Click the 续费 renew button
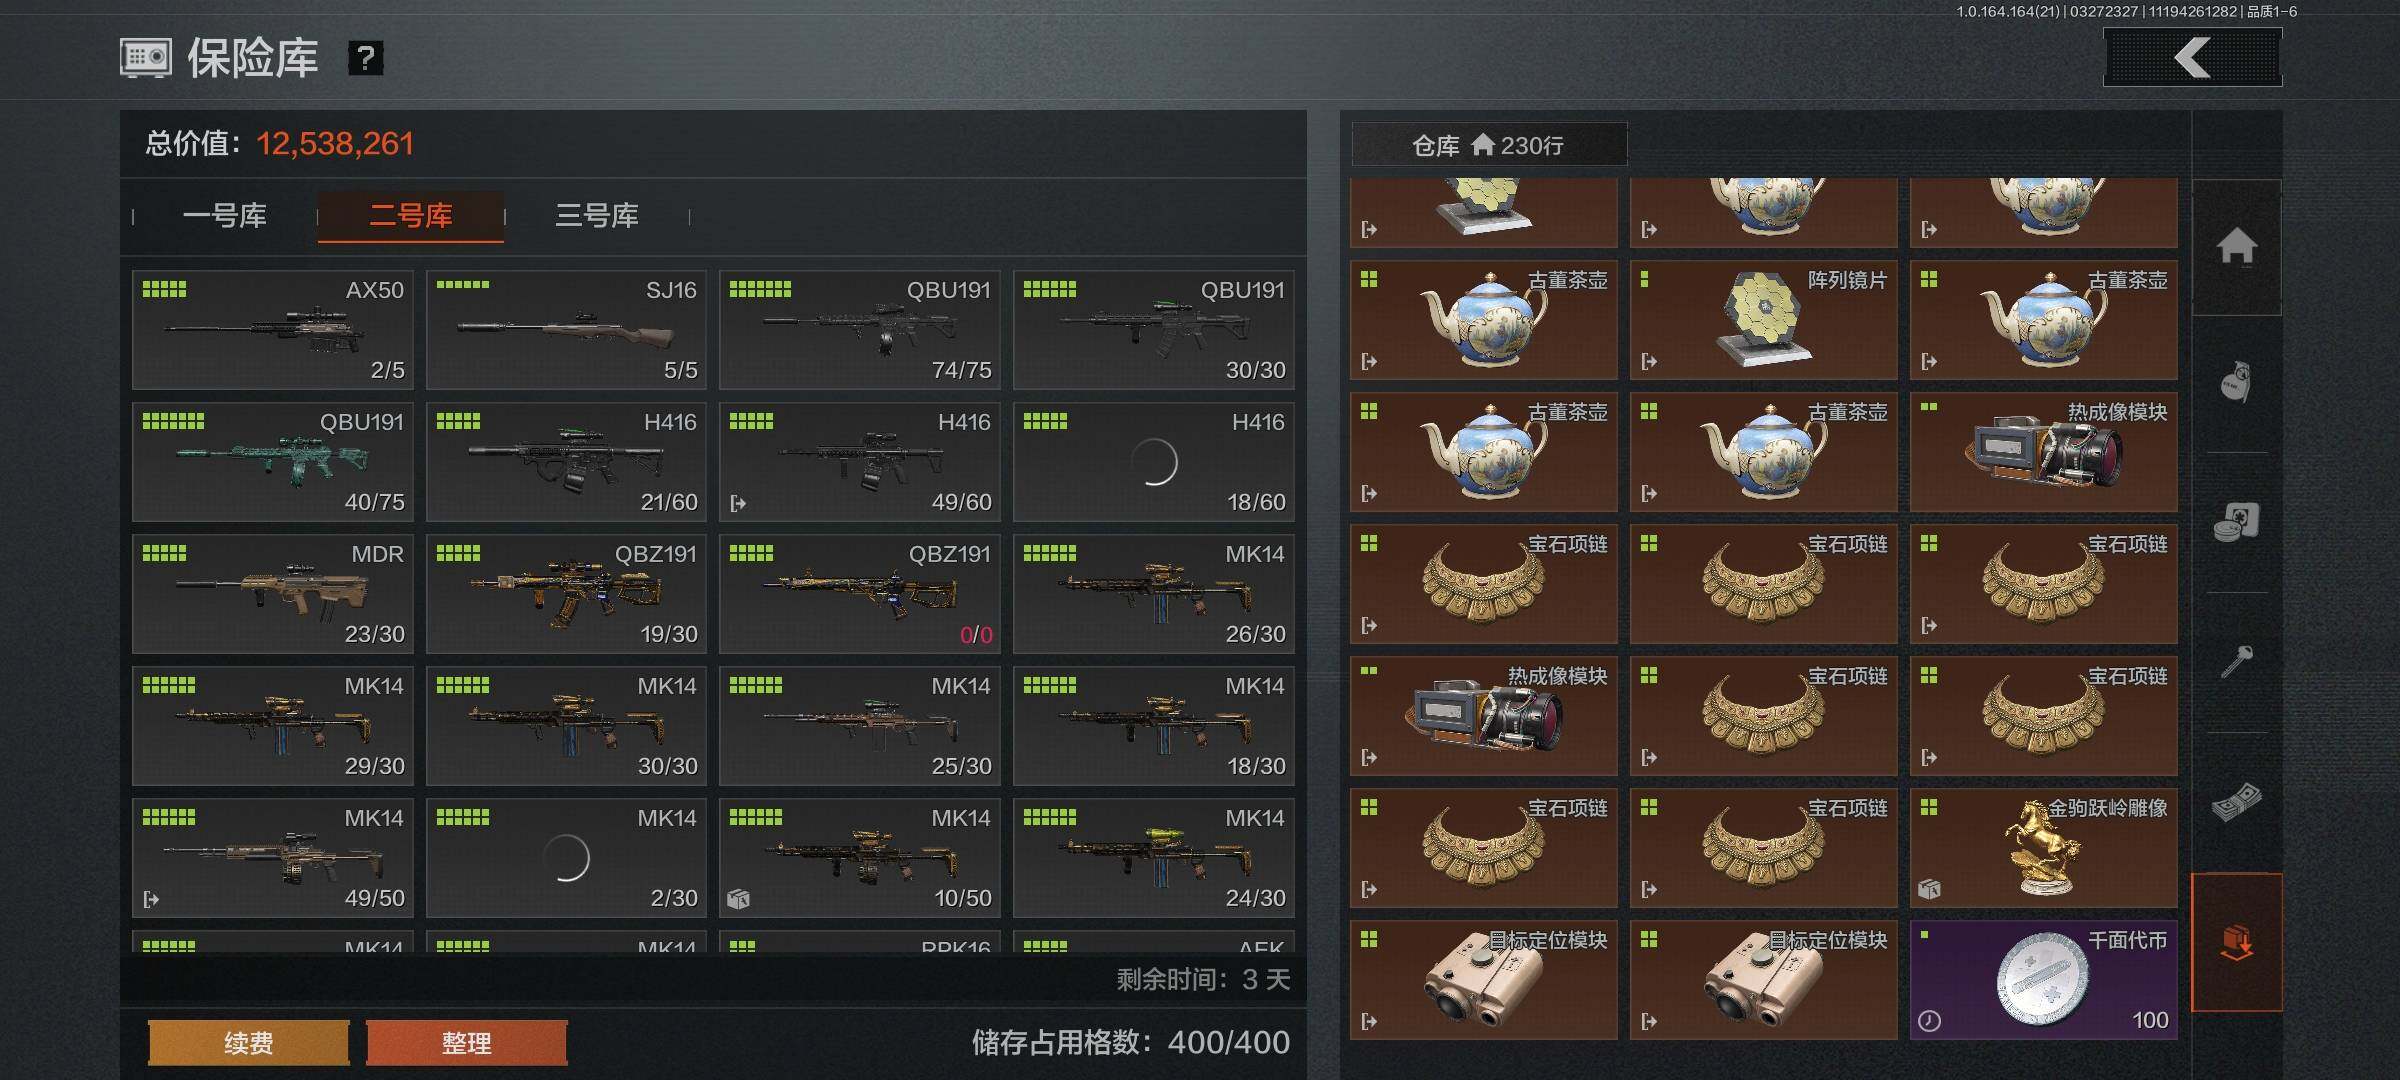The image size is (2400, 1080). pos(248,1043)
